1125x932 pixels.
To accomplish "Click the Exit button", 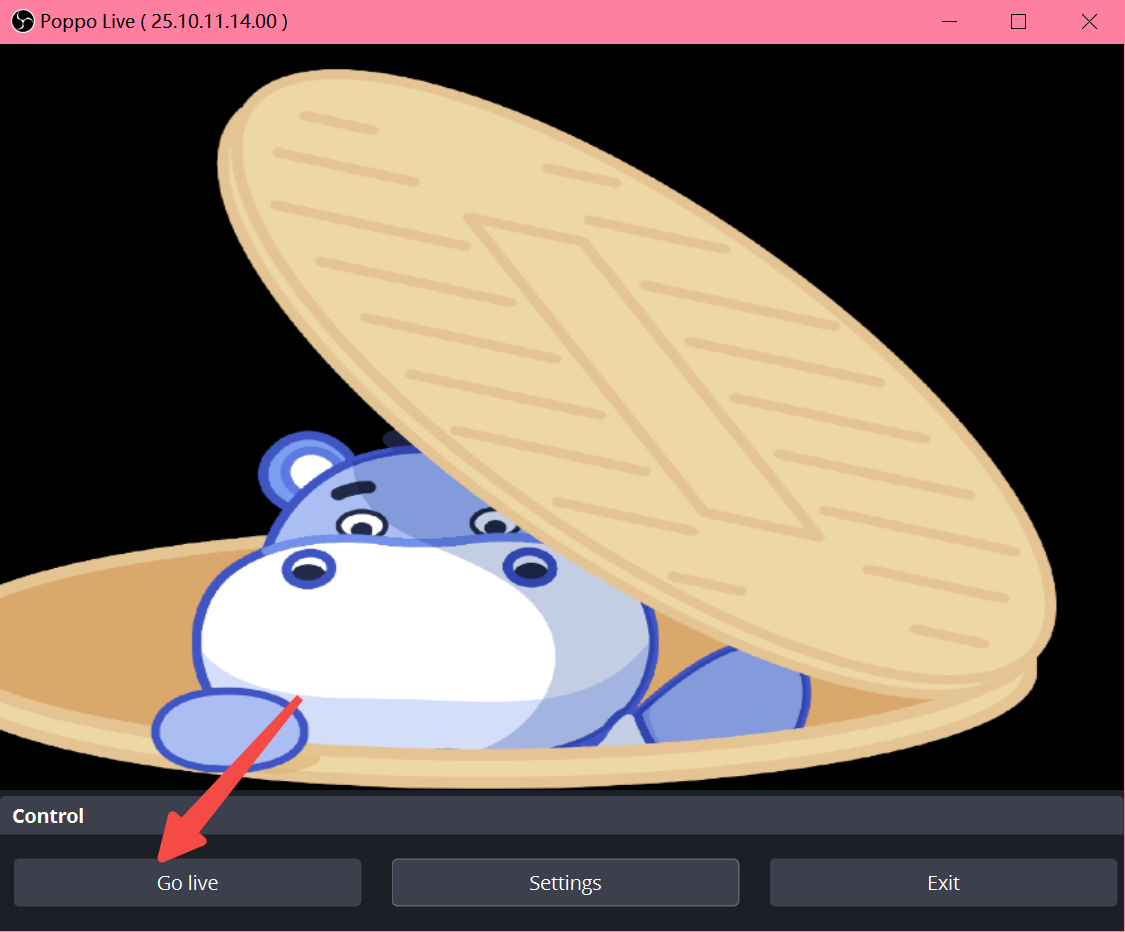I will pos(943,882).
